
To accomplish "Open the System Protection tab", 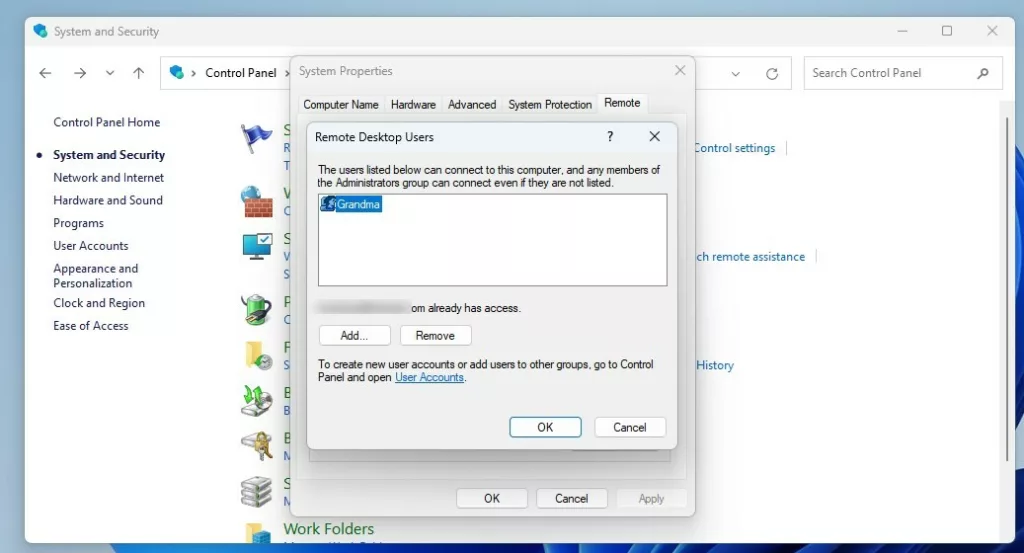I will click(x=550, y=104).
